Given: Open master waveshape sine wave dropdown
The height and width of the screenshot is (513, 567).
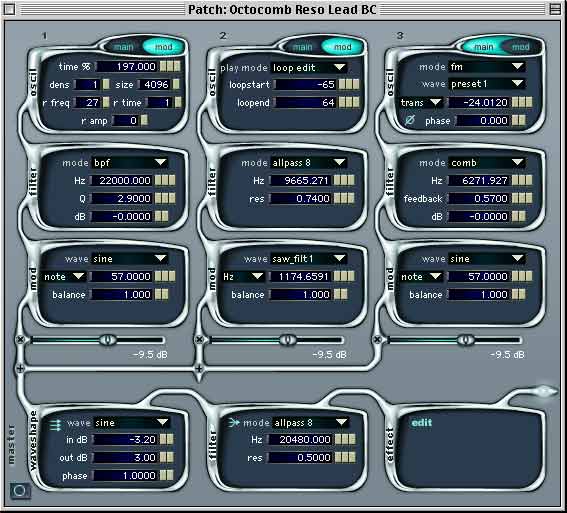Looking at the screenshot, I should (131, 422).
